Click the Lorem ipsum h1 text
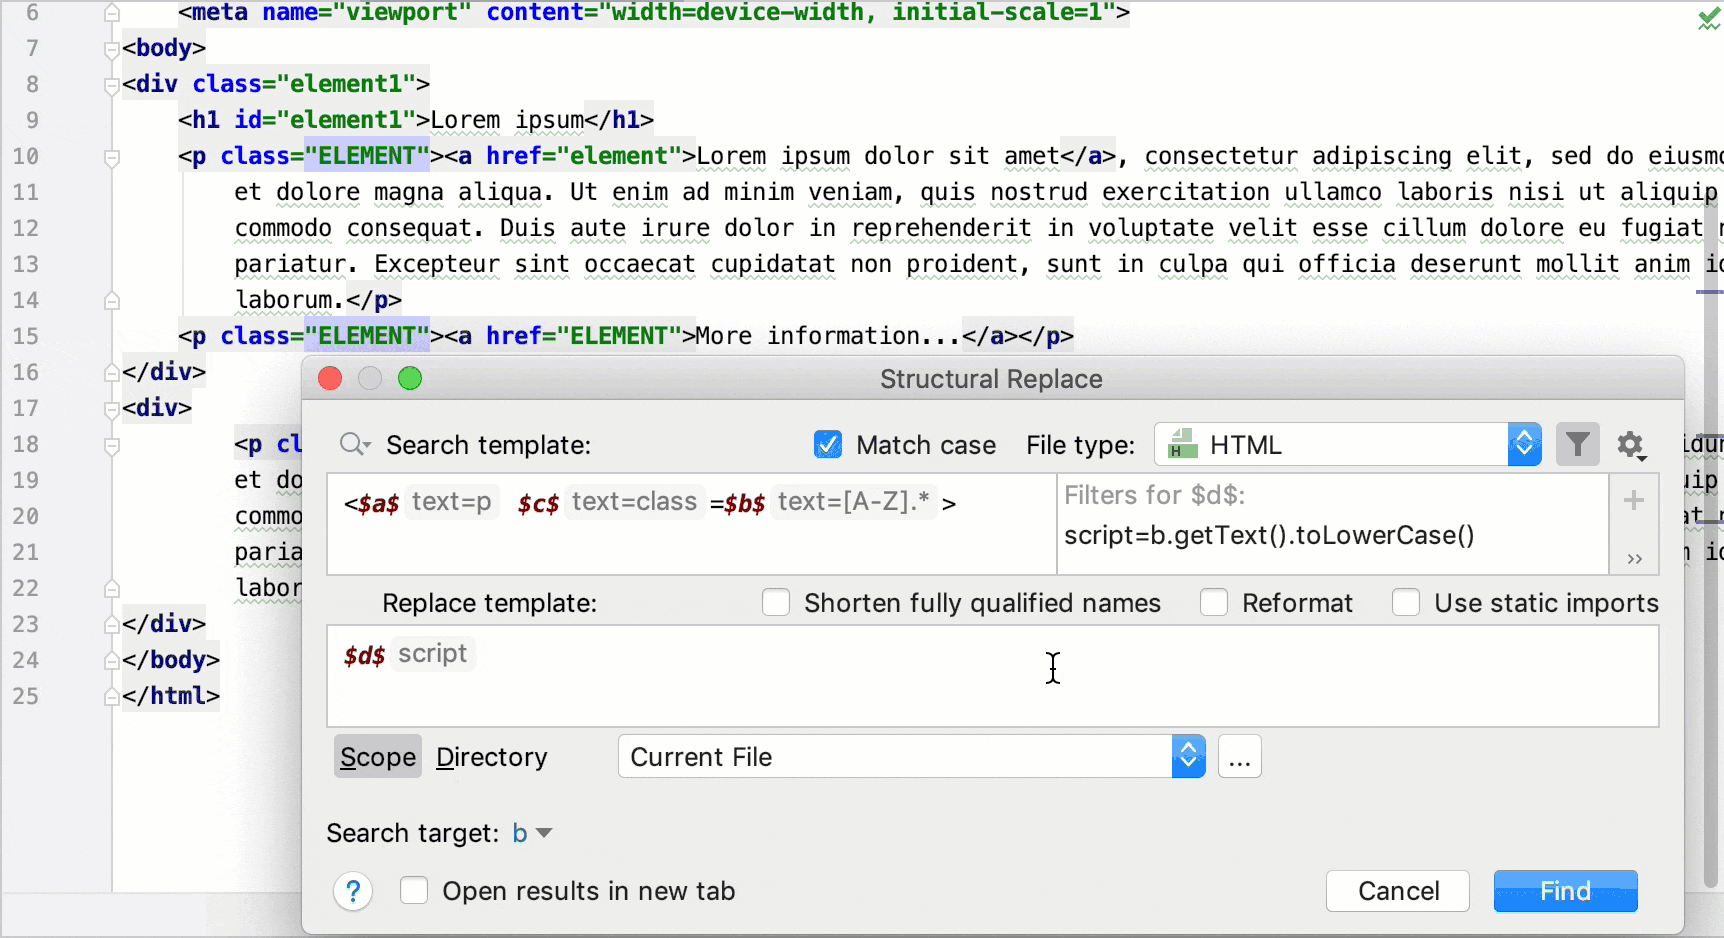Screen dimensions: 1724x938 [x=507, y=120]
